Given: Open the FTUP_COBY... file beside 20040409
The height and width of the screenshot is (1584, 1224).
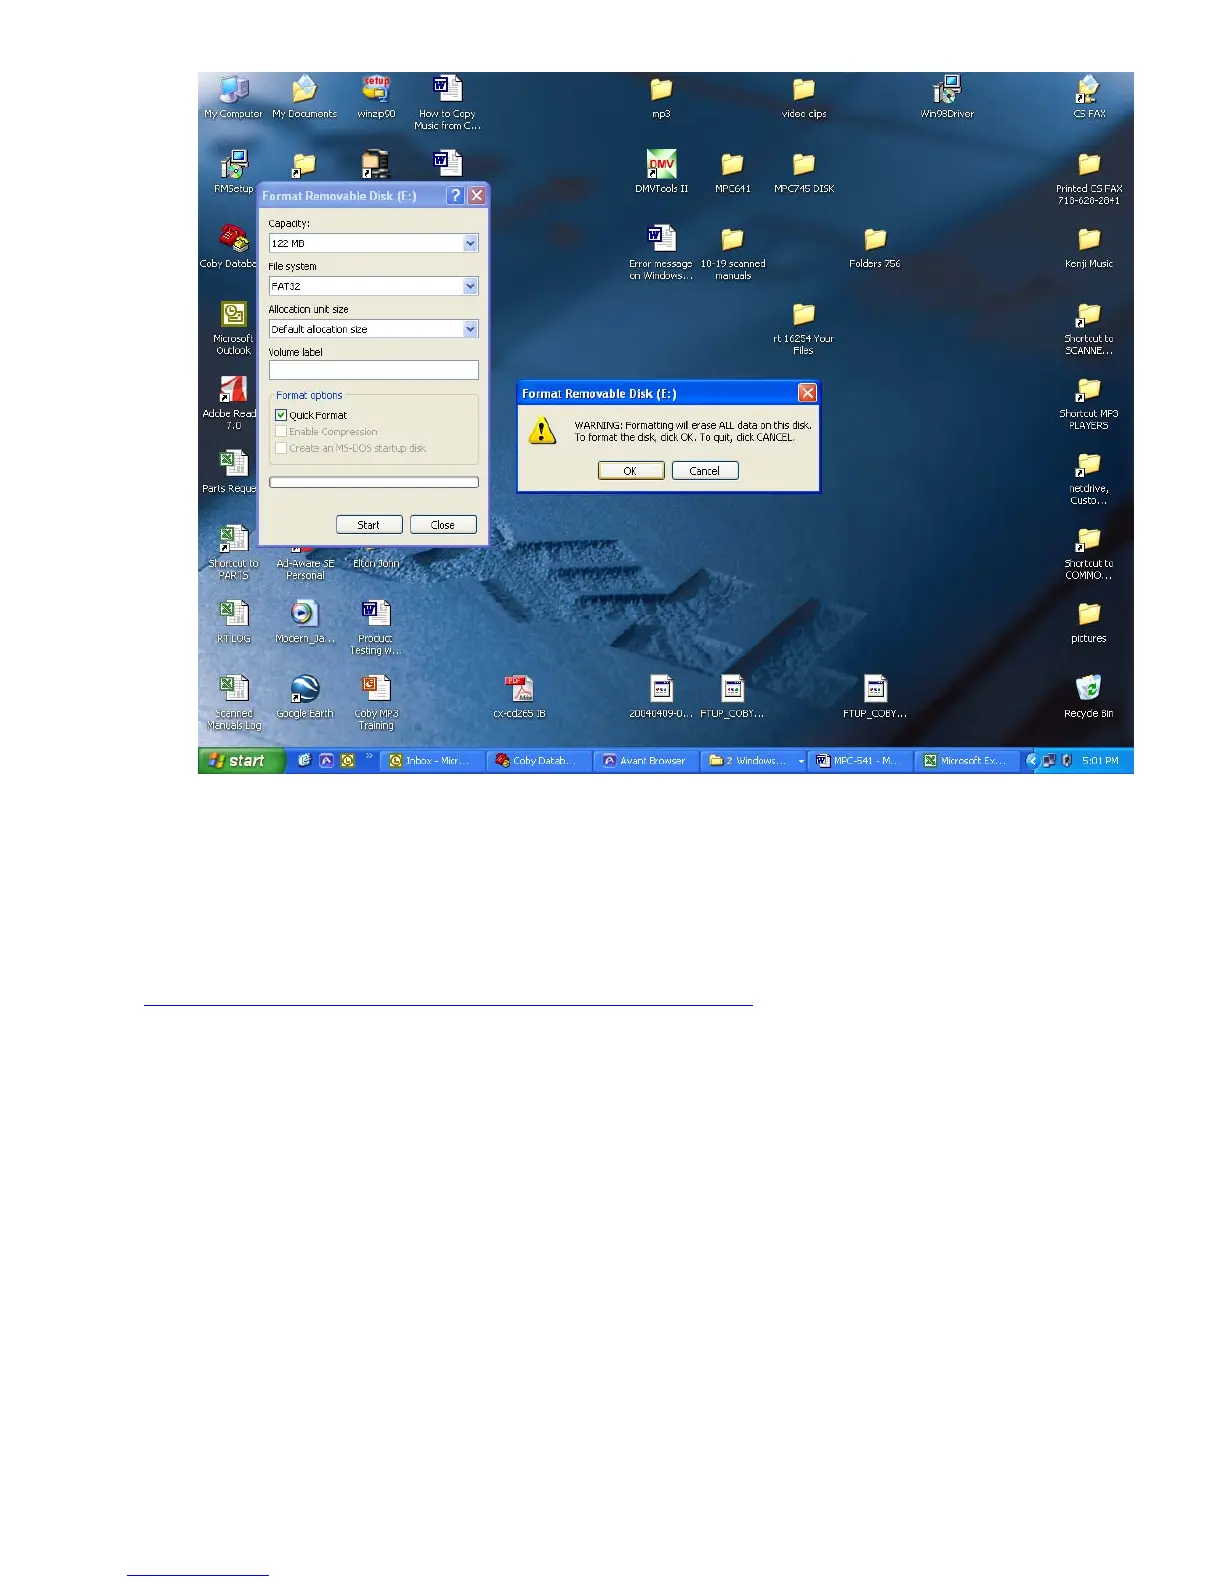Looking at the screenshot, I should click(x=732, y=697).
